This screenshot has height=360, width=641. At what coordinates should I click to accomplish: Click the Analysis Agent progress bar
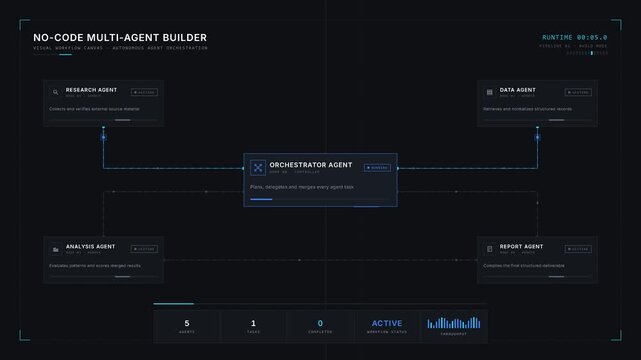pyautogui.click(x=103, y=277)
